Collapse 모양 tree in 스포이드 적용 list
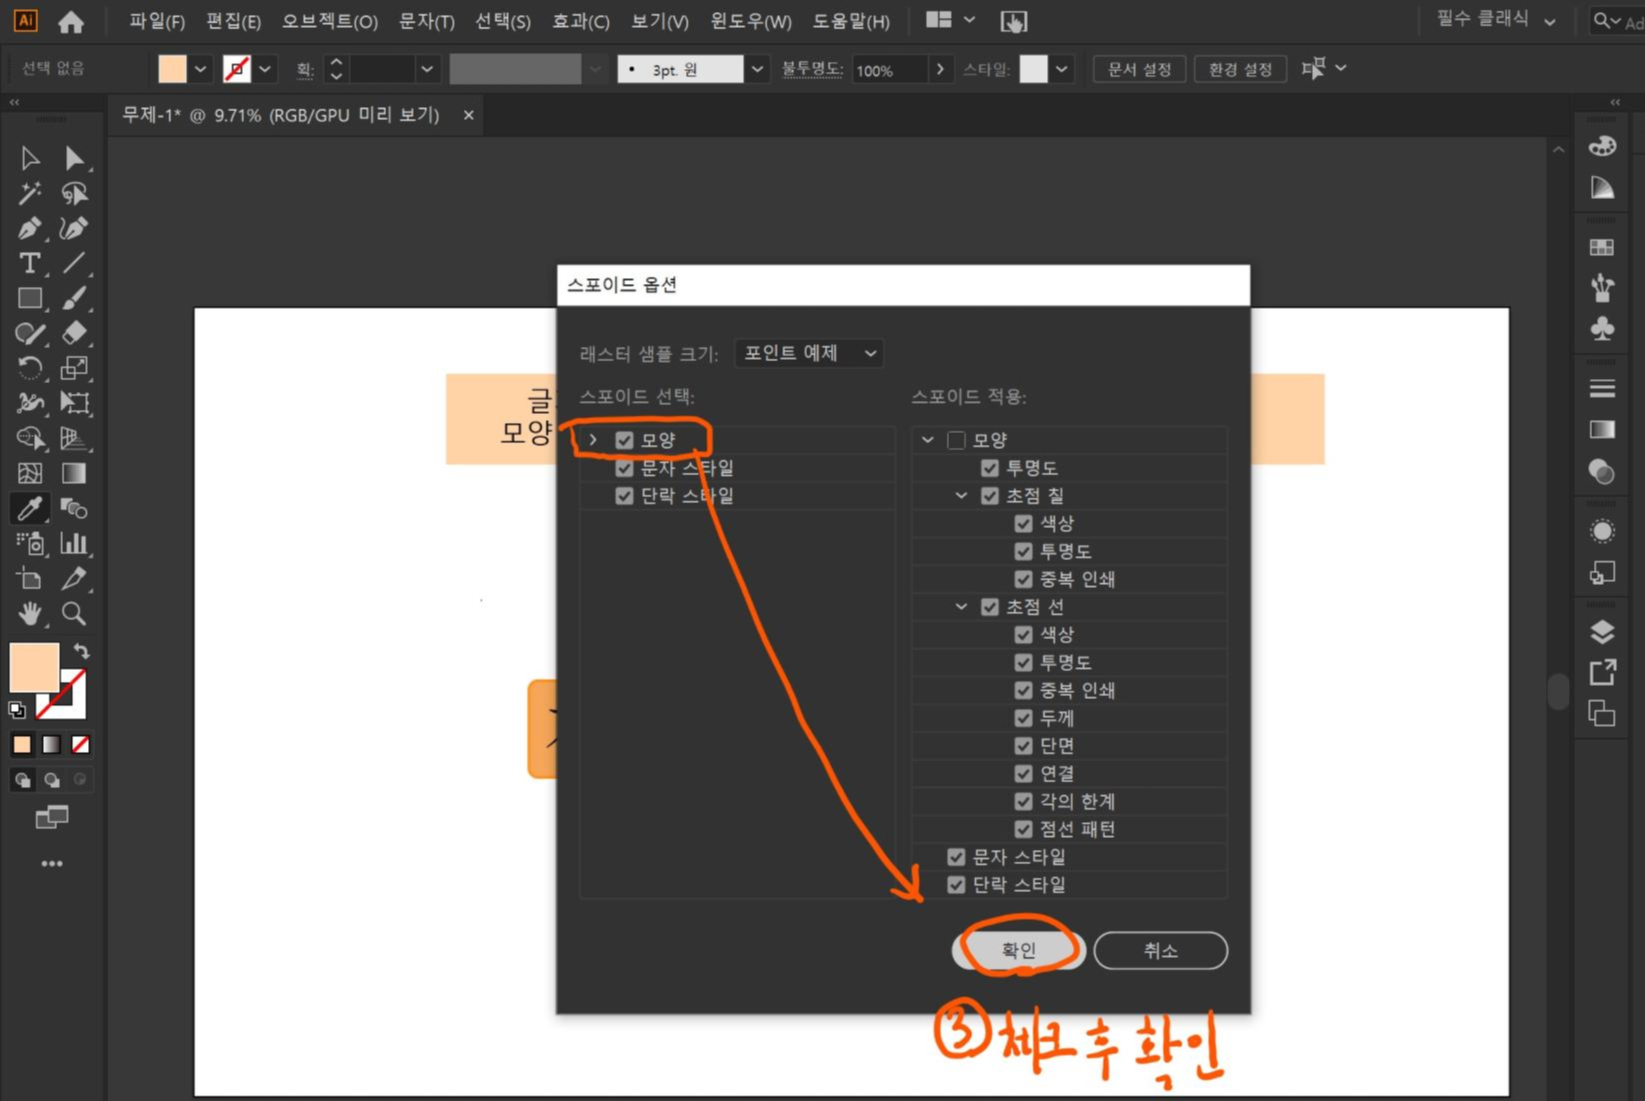The width and height of the screenshot is (1645, 1101). [927, 440]
